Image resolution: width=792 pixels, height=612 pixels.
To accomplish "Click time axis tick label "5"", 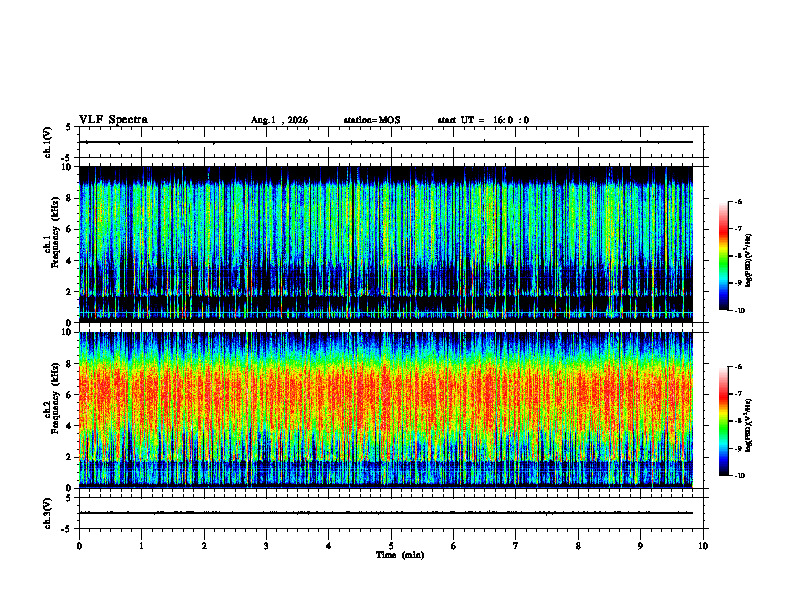I will click(x=391, y=546).
